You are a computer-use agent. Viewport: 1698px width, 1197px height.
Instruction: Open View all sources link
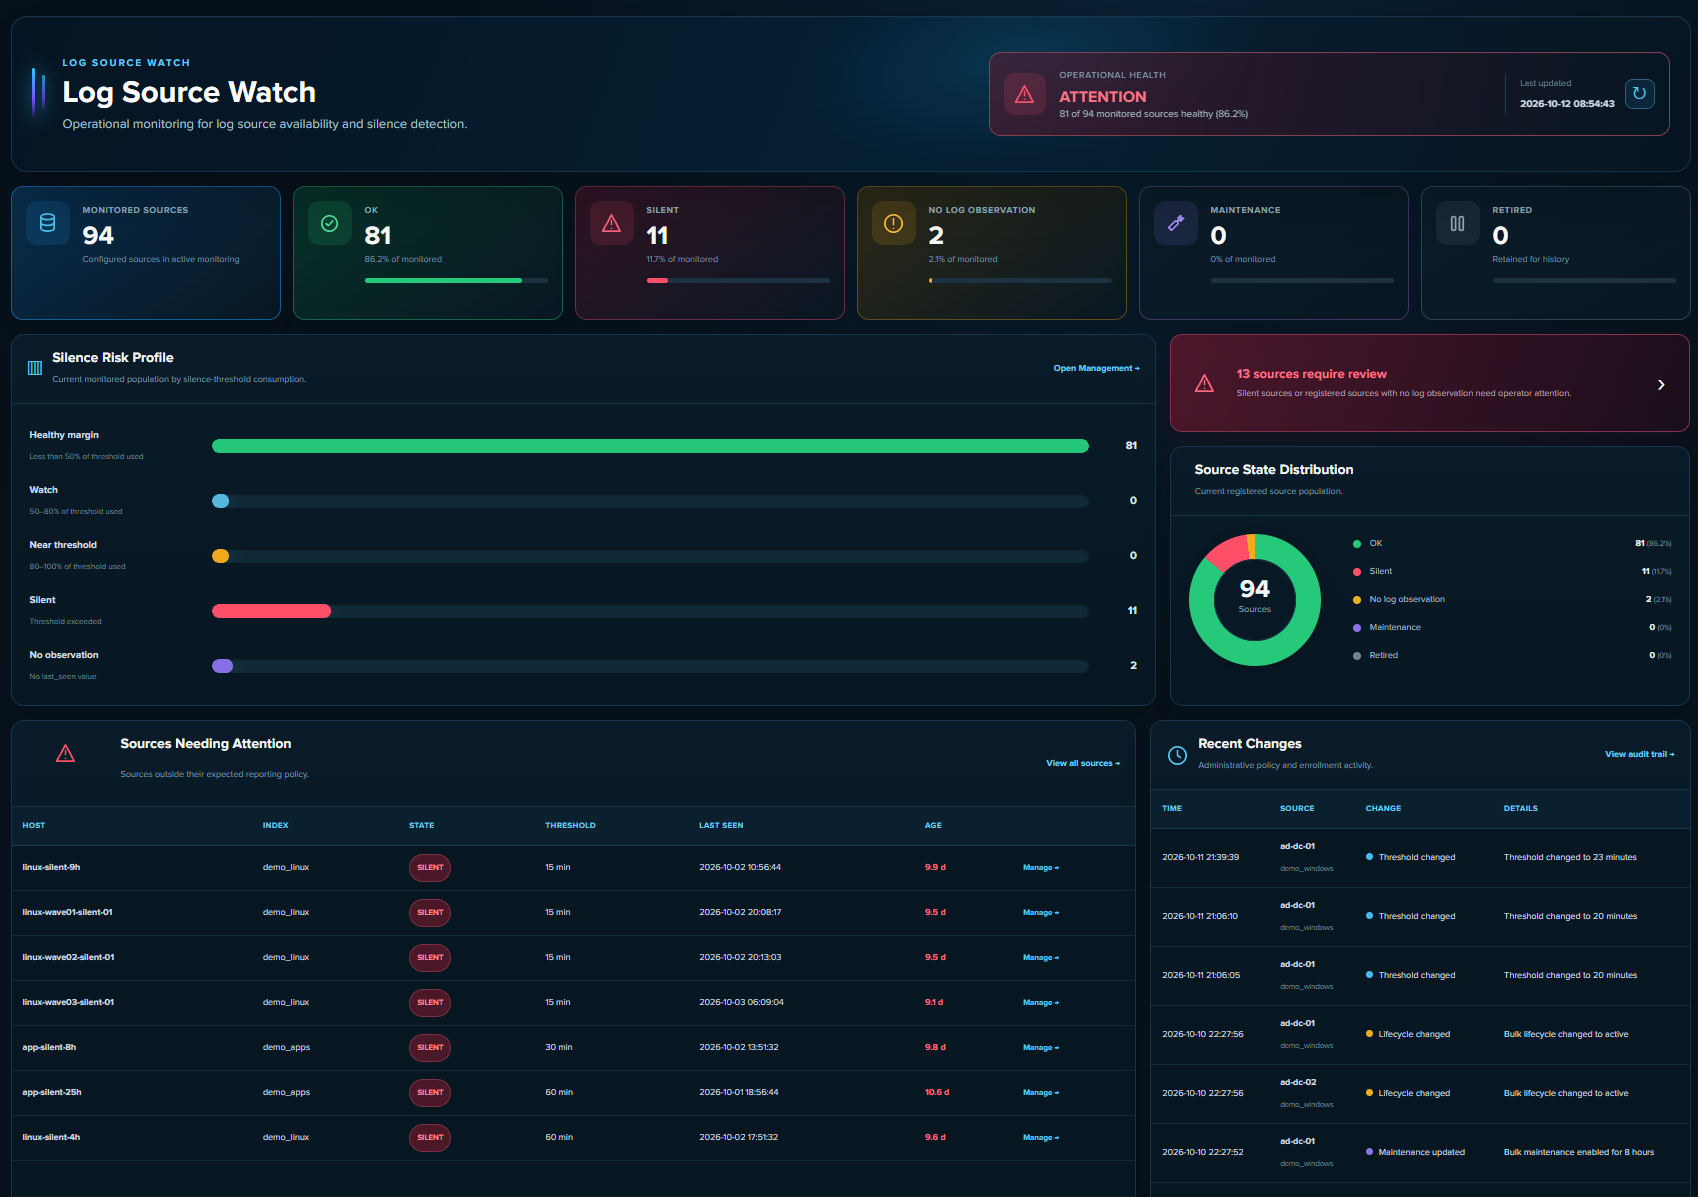[1083, 763]
